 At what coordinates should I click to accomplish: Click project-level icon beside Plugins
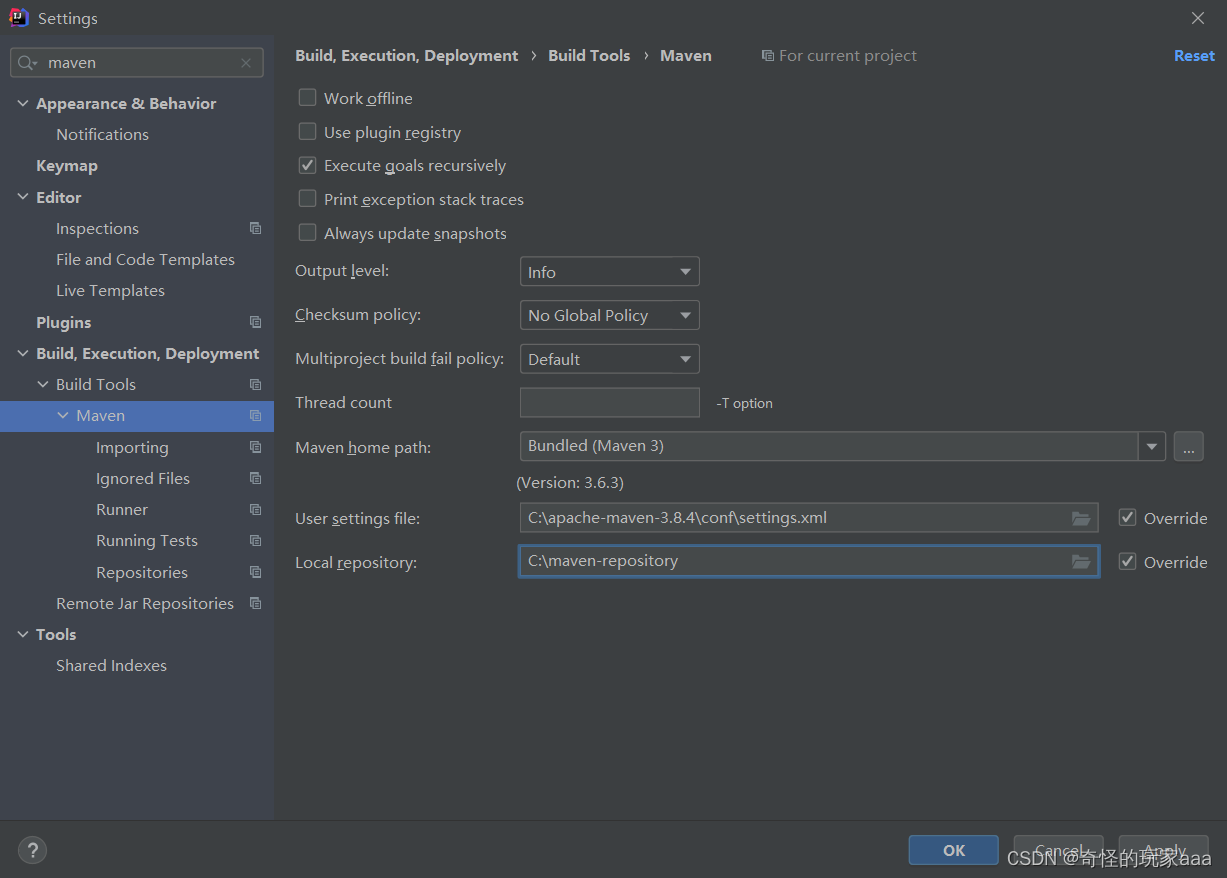tap(256, 322)
